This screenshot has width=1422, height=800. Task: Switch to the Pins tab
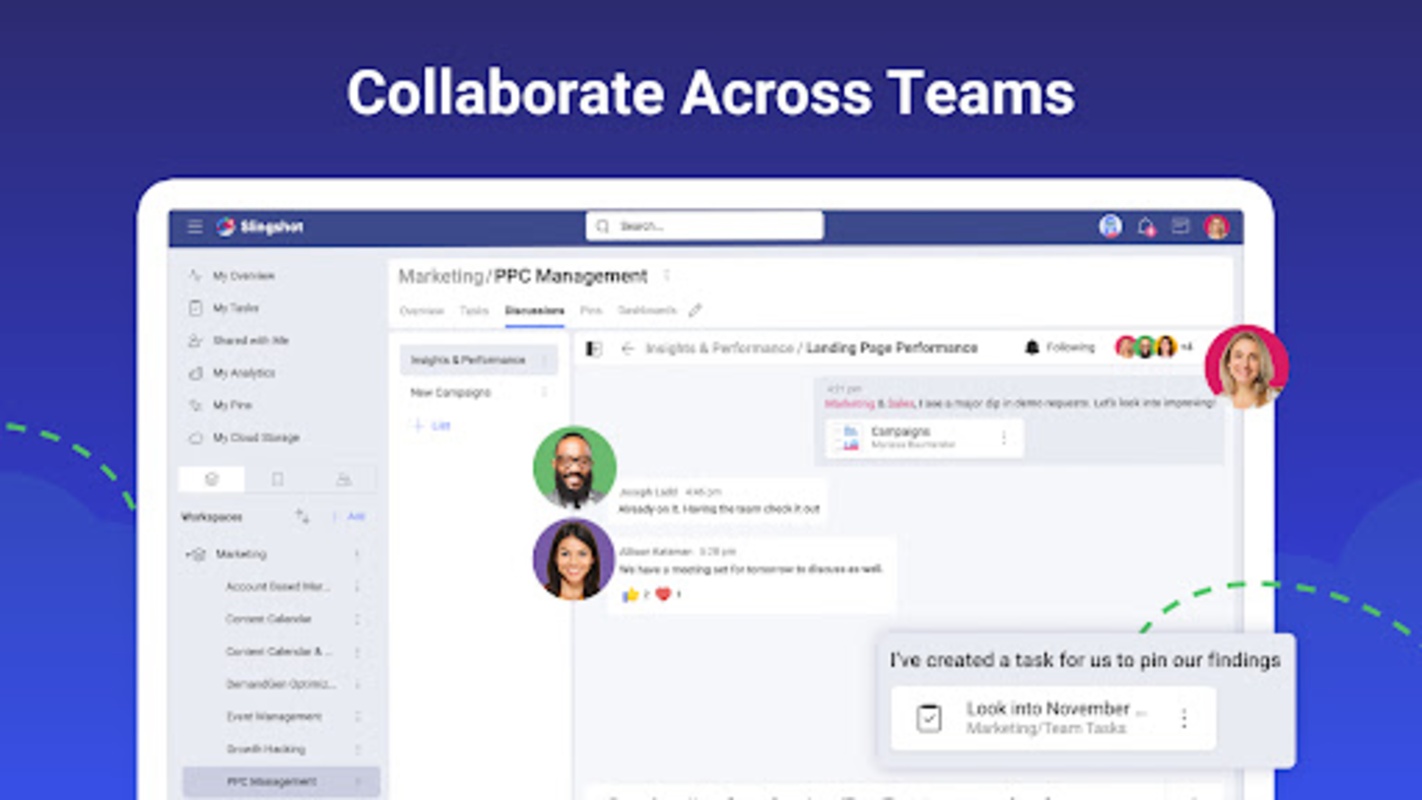click(591, 311)
